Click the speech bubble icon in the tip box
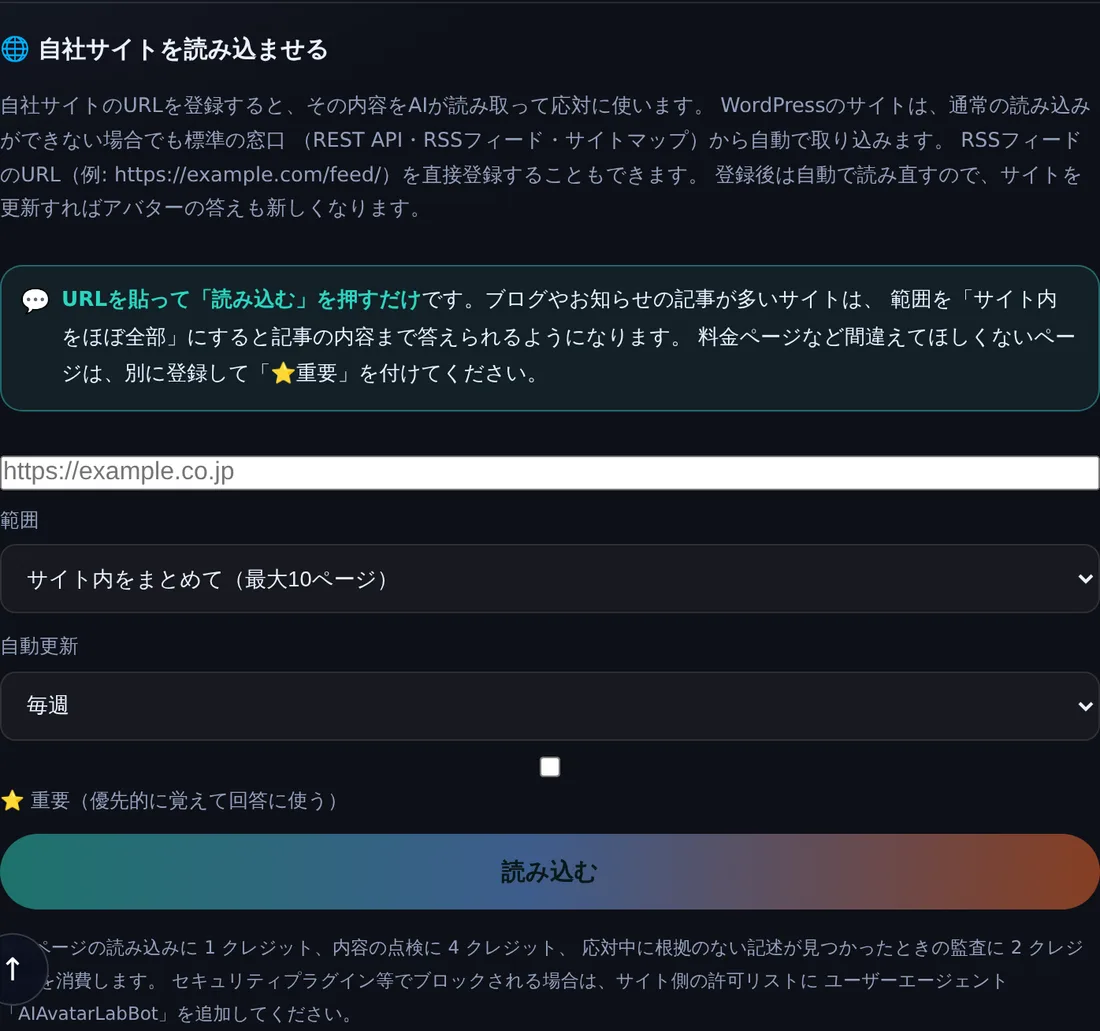This screenshot has height=1031, width=1100. (35, 300)
